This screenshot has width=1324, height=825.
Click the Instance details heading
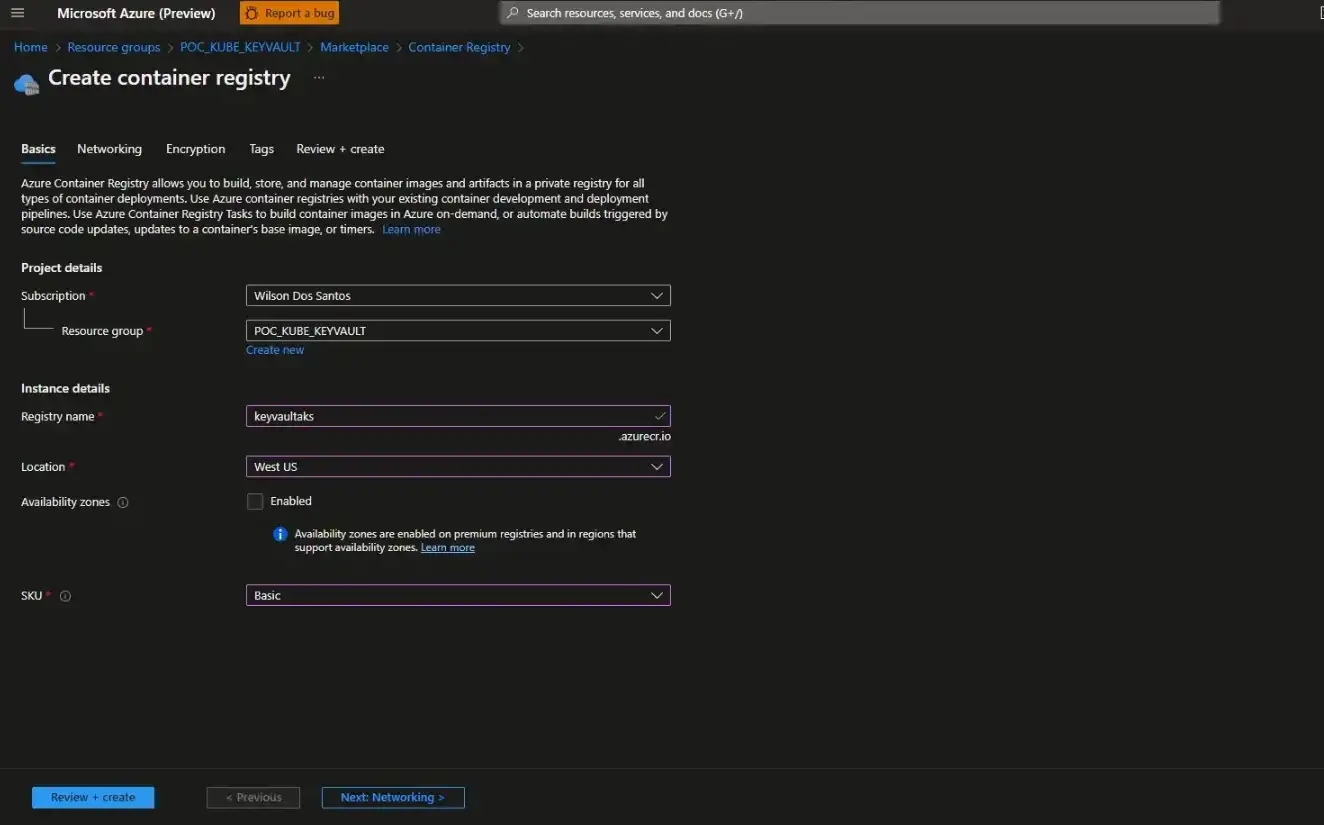65,388
